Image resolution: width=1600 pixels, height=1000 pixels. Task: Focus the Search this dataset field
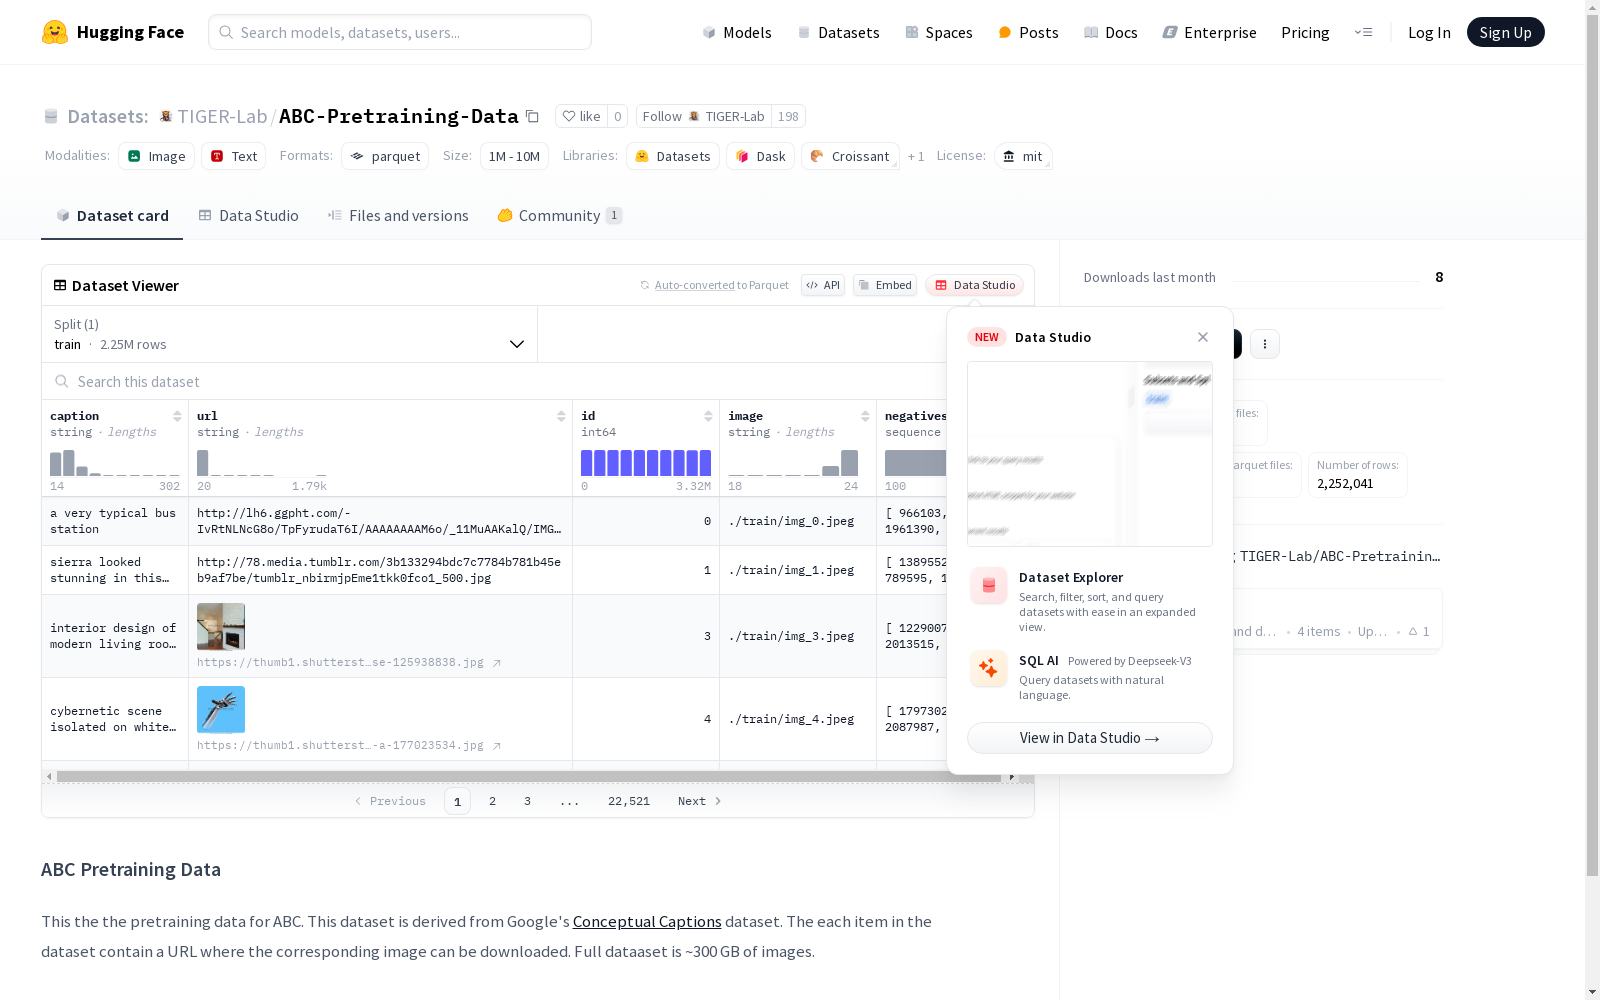[x=538, y=381]
